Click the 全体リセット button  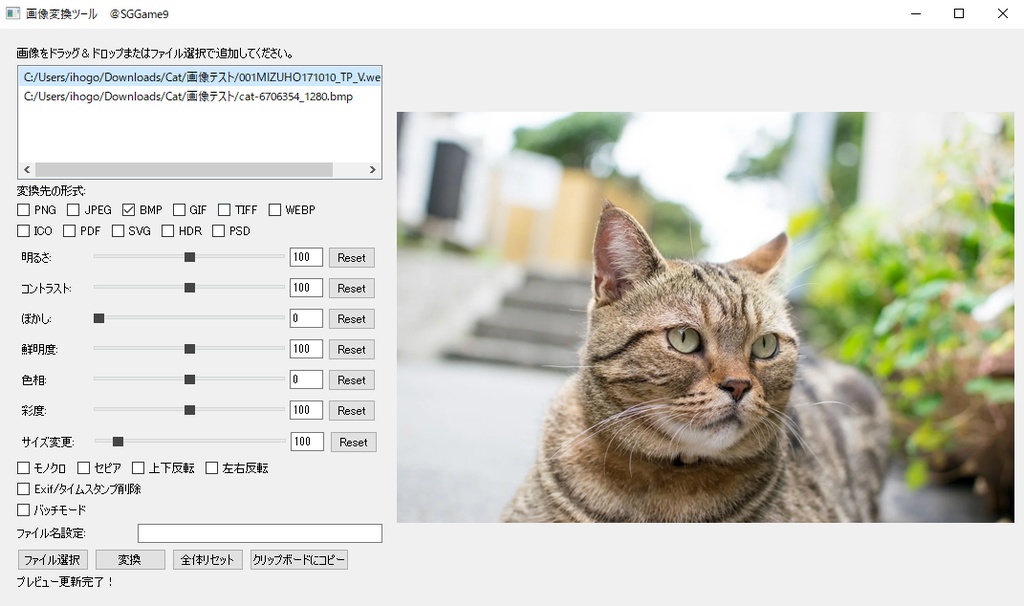click(x=208, y=560)
